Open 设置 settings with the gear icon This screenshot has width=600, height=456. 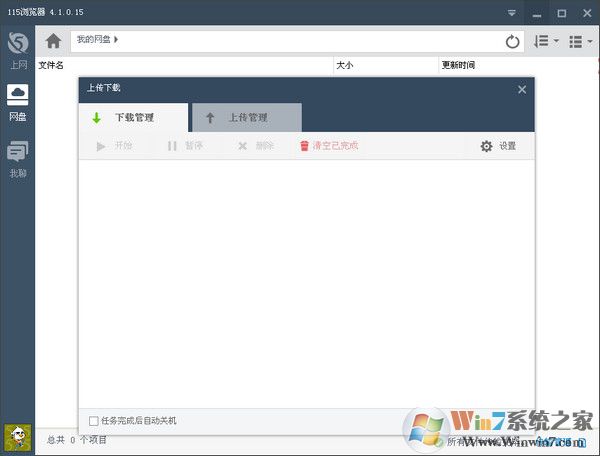(498, 146)
